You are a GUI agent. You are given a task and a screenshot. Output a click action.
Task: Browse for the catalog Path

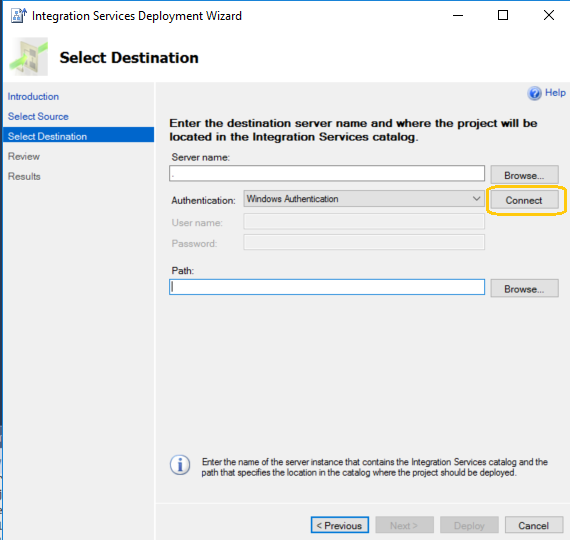point(524,289)
